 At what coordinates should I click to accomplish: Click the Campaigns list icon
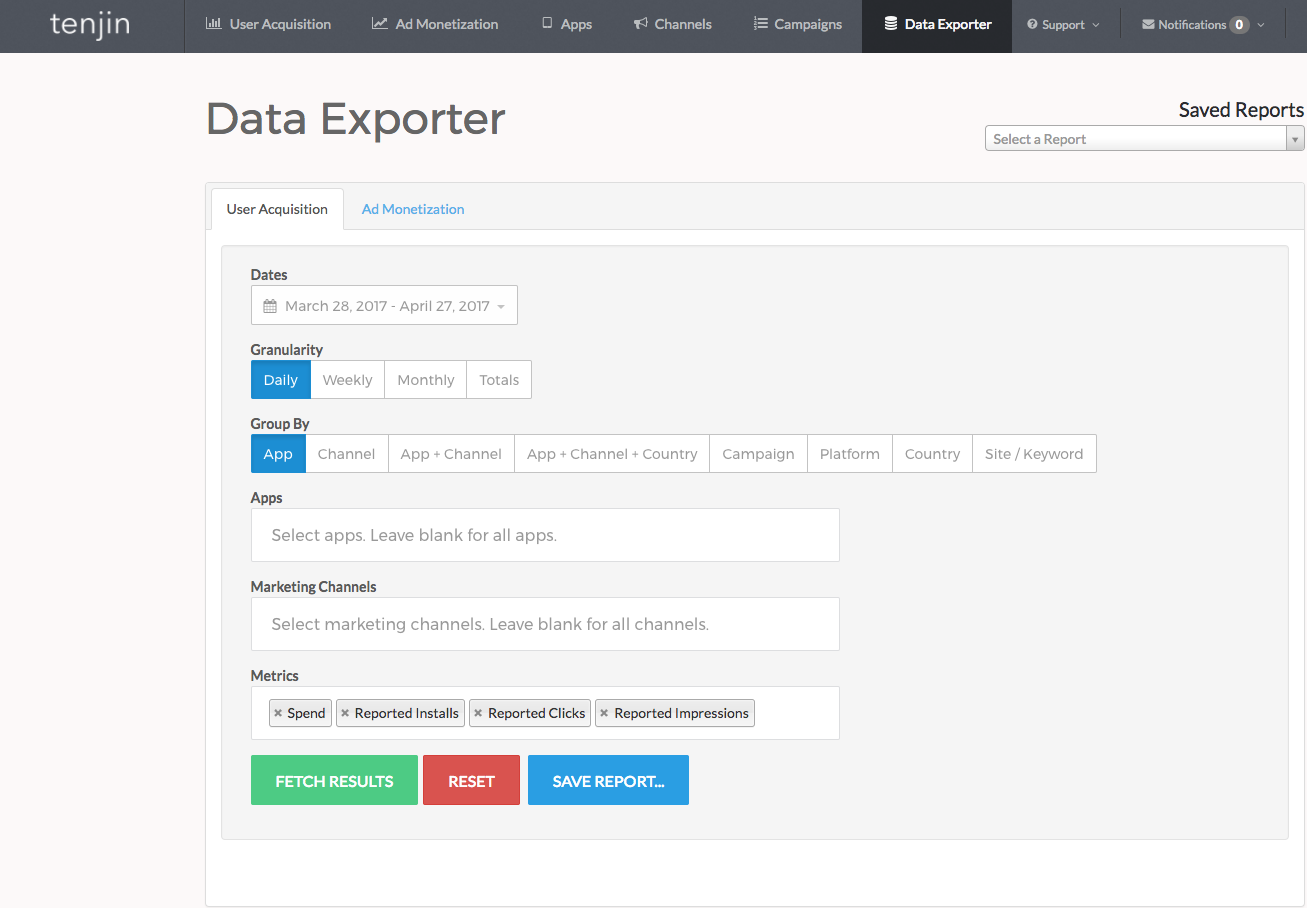click(761, 23)
